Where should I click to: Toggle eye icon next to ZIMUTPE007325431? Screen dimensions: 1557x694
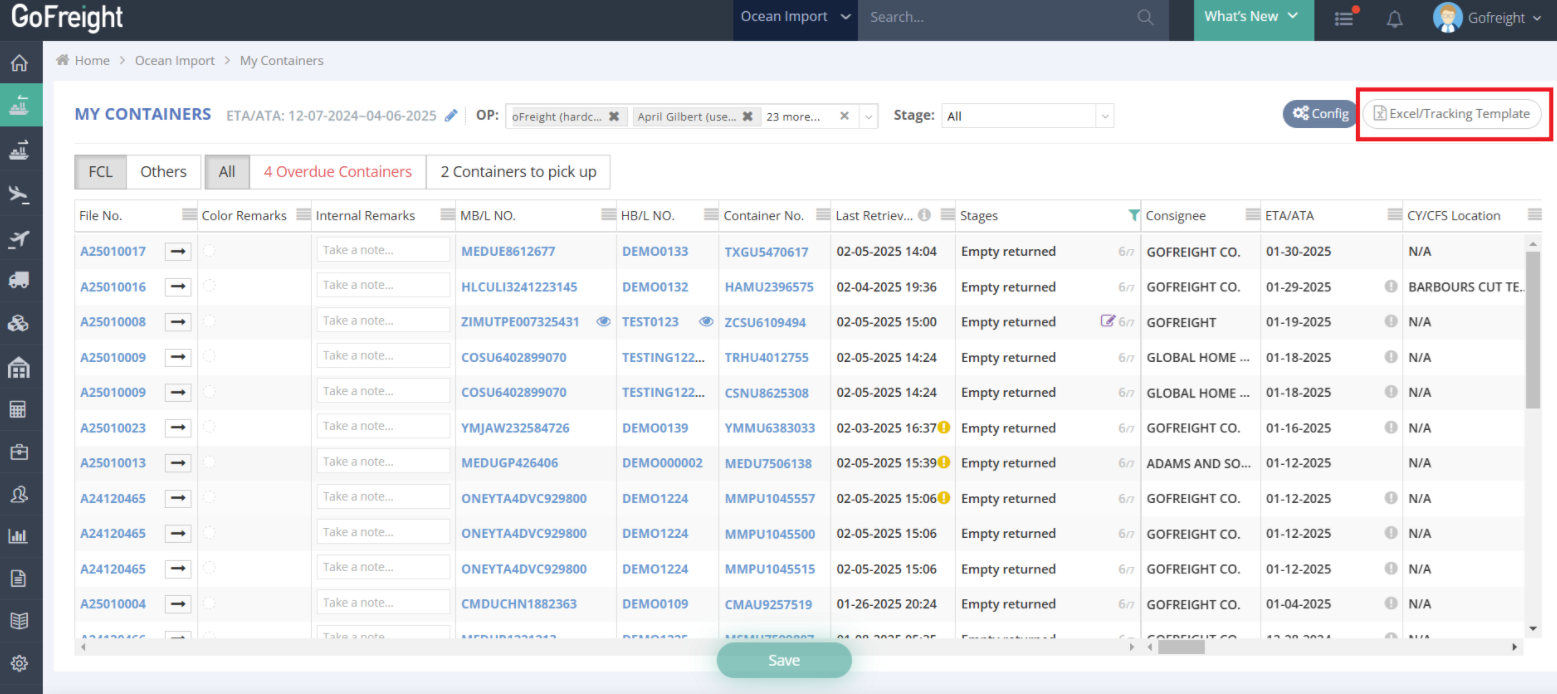click(x=603, y=322)
